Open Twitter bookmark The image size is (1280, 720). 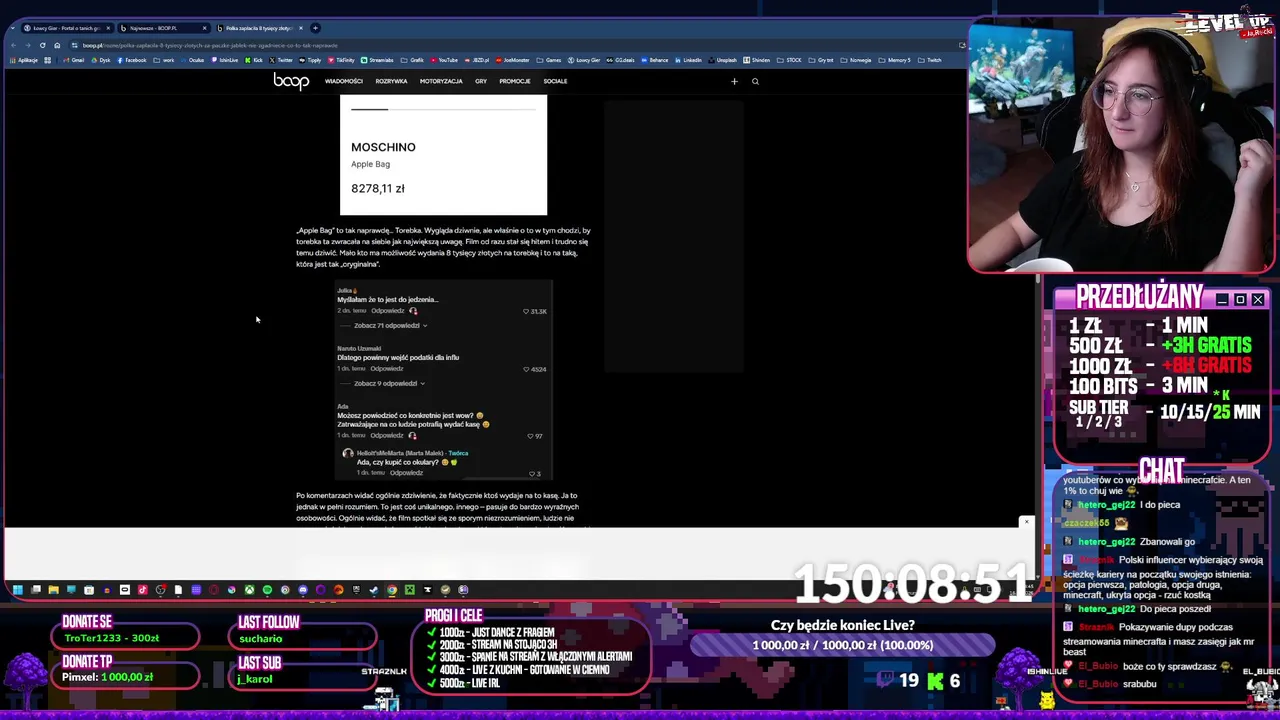pyautogui.click(x=281, y=60)
